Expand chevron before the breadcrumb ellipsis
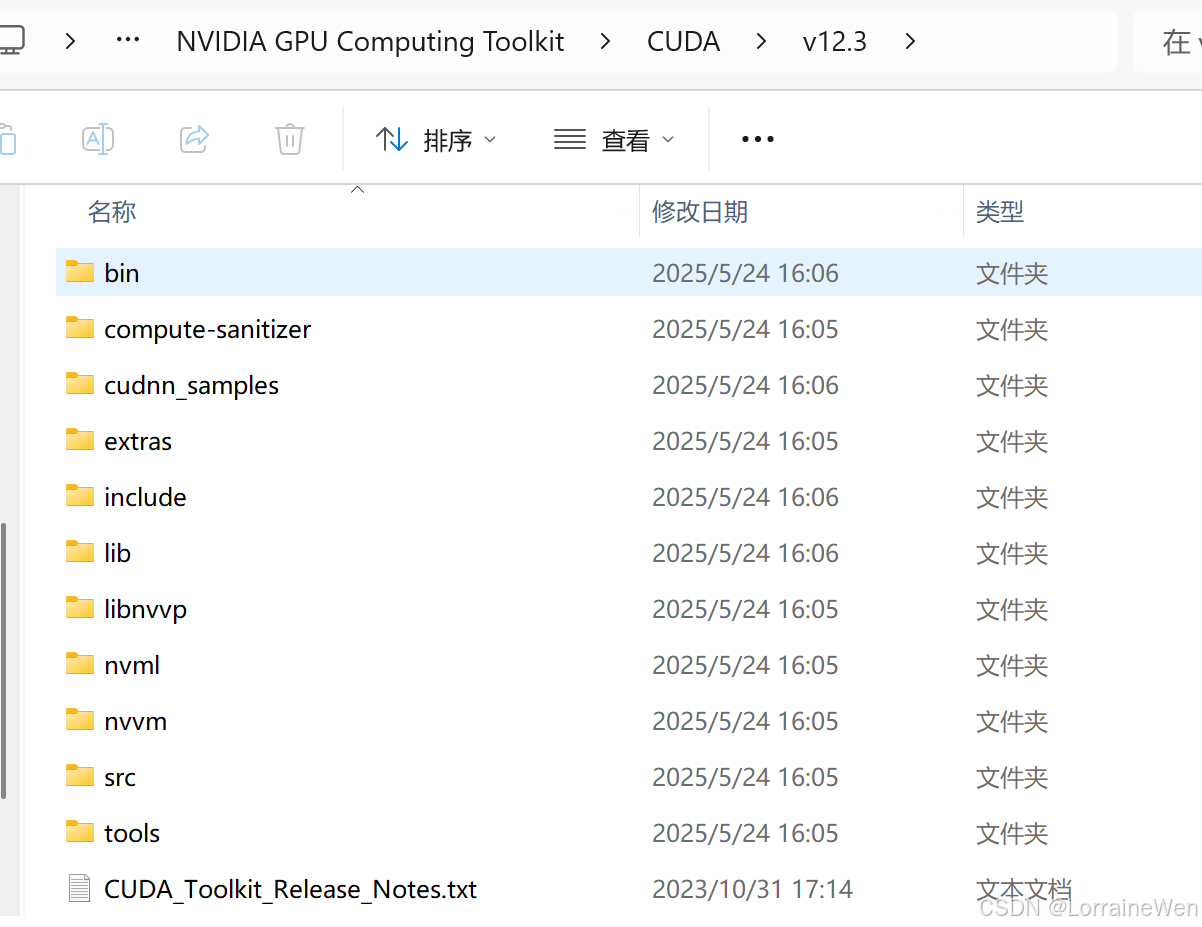The image size is (1202, 927). (x=70, y=41)
